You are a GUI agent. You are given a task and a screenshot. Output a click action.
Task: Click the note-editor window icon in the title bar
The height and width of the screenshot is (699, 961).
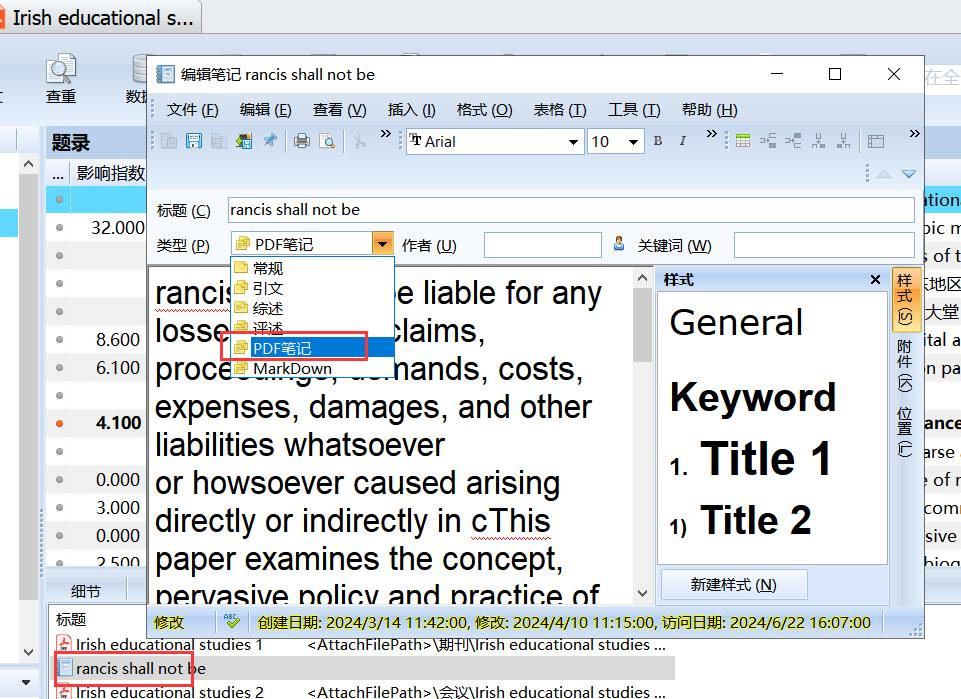point(165,74)
